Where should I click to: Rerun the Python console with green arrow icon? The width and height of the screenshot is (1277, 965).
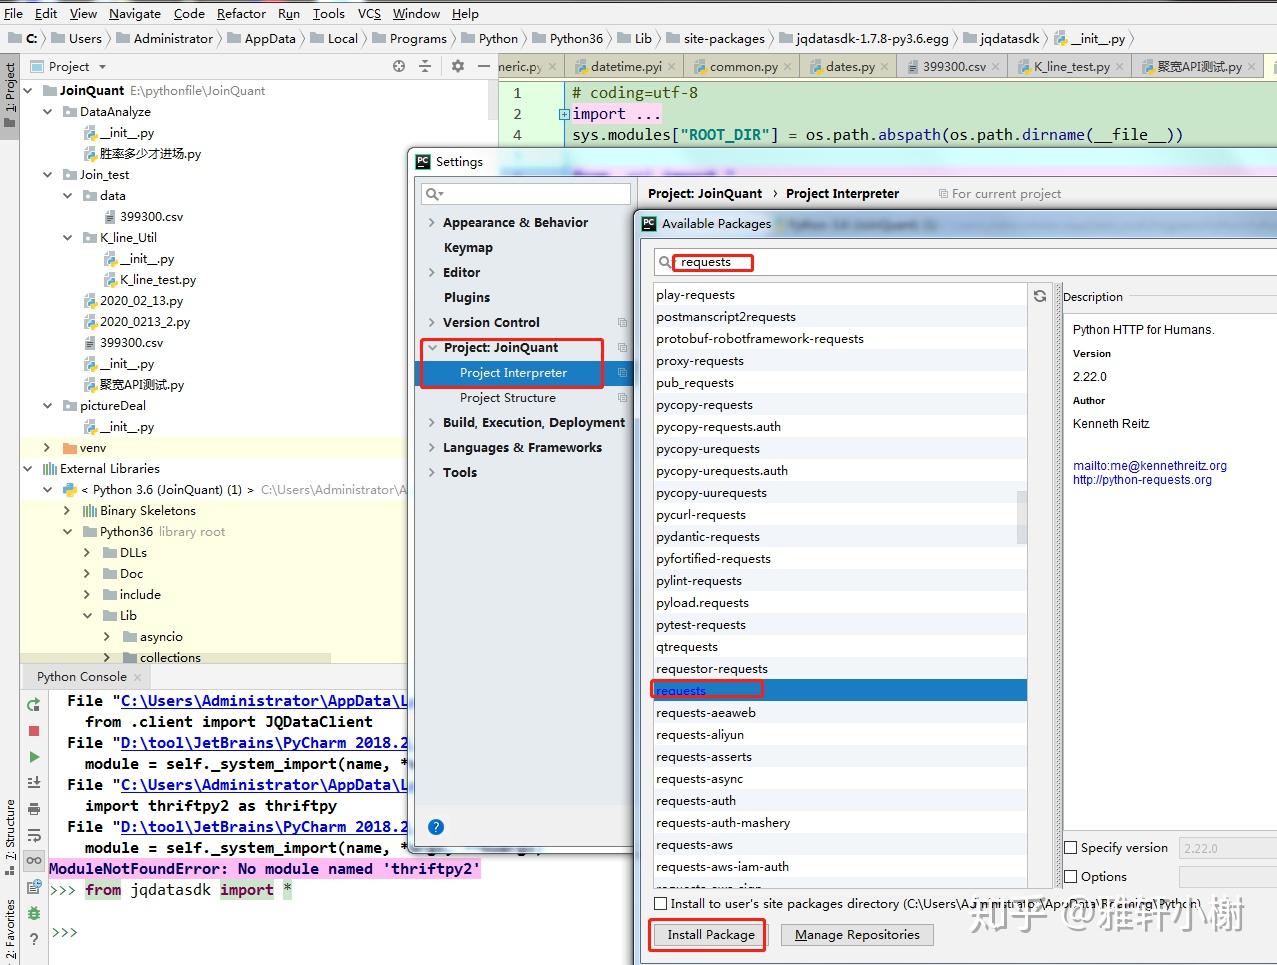34,705
